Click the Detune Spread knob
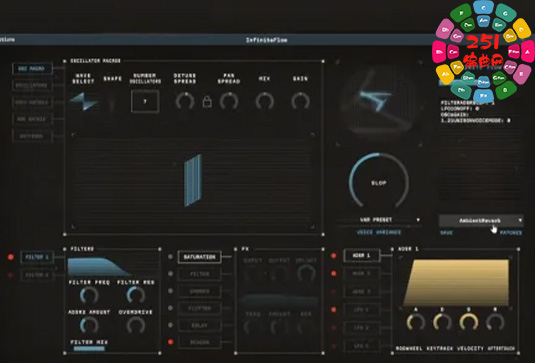The height and width of the screenshot is (363, 535). 185,101
